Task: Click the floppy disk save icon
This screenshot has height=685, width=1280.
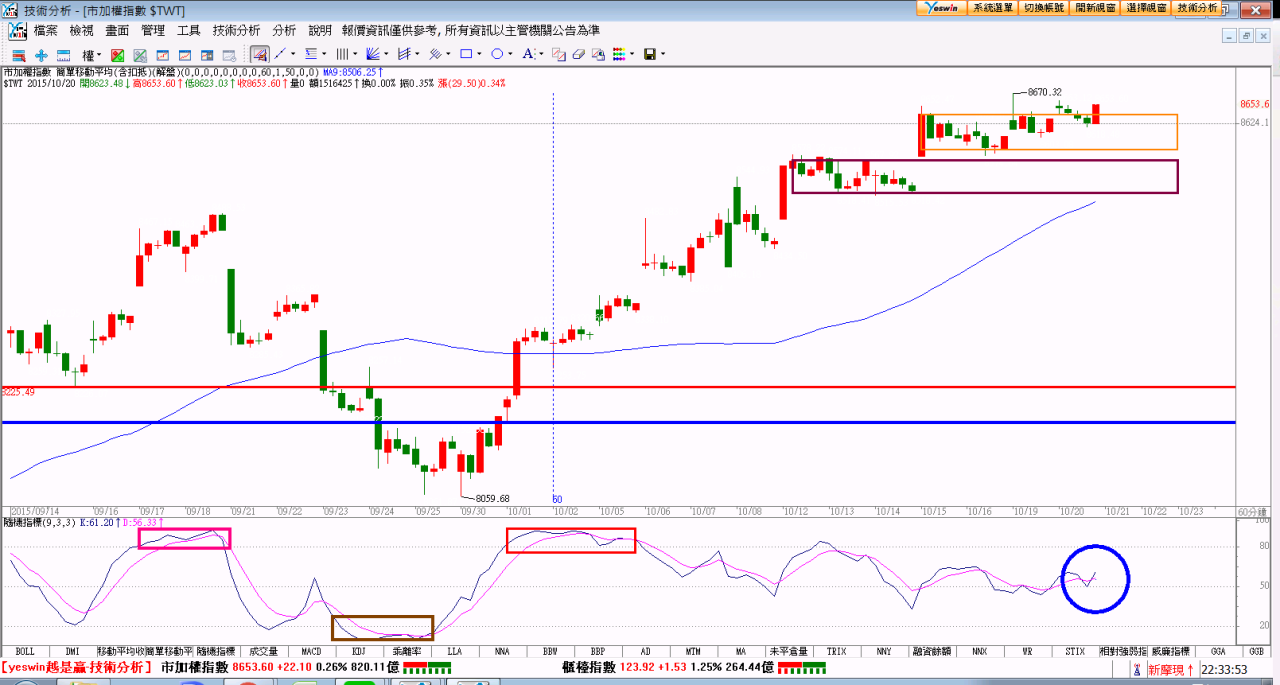Action: [x=649, y=54]
